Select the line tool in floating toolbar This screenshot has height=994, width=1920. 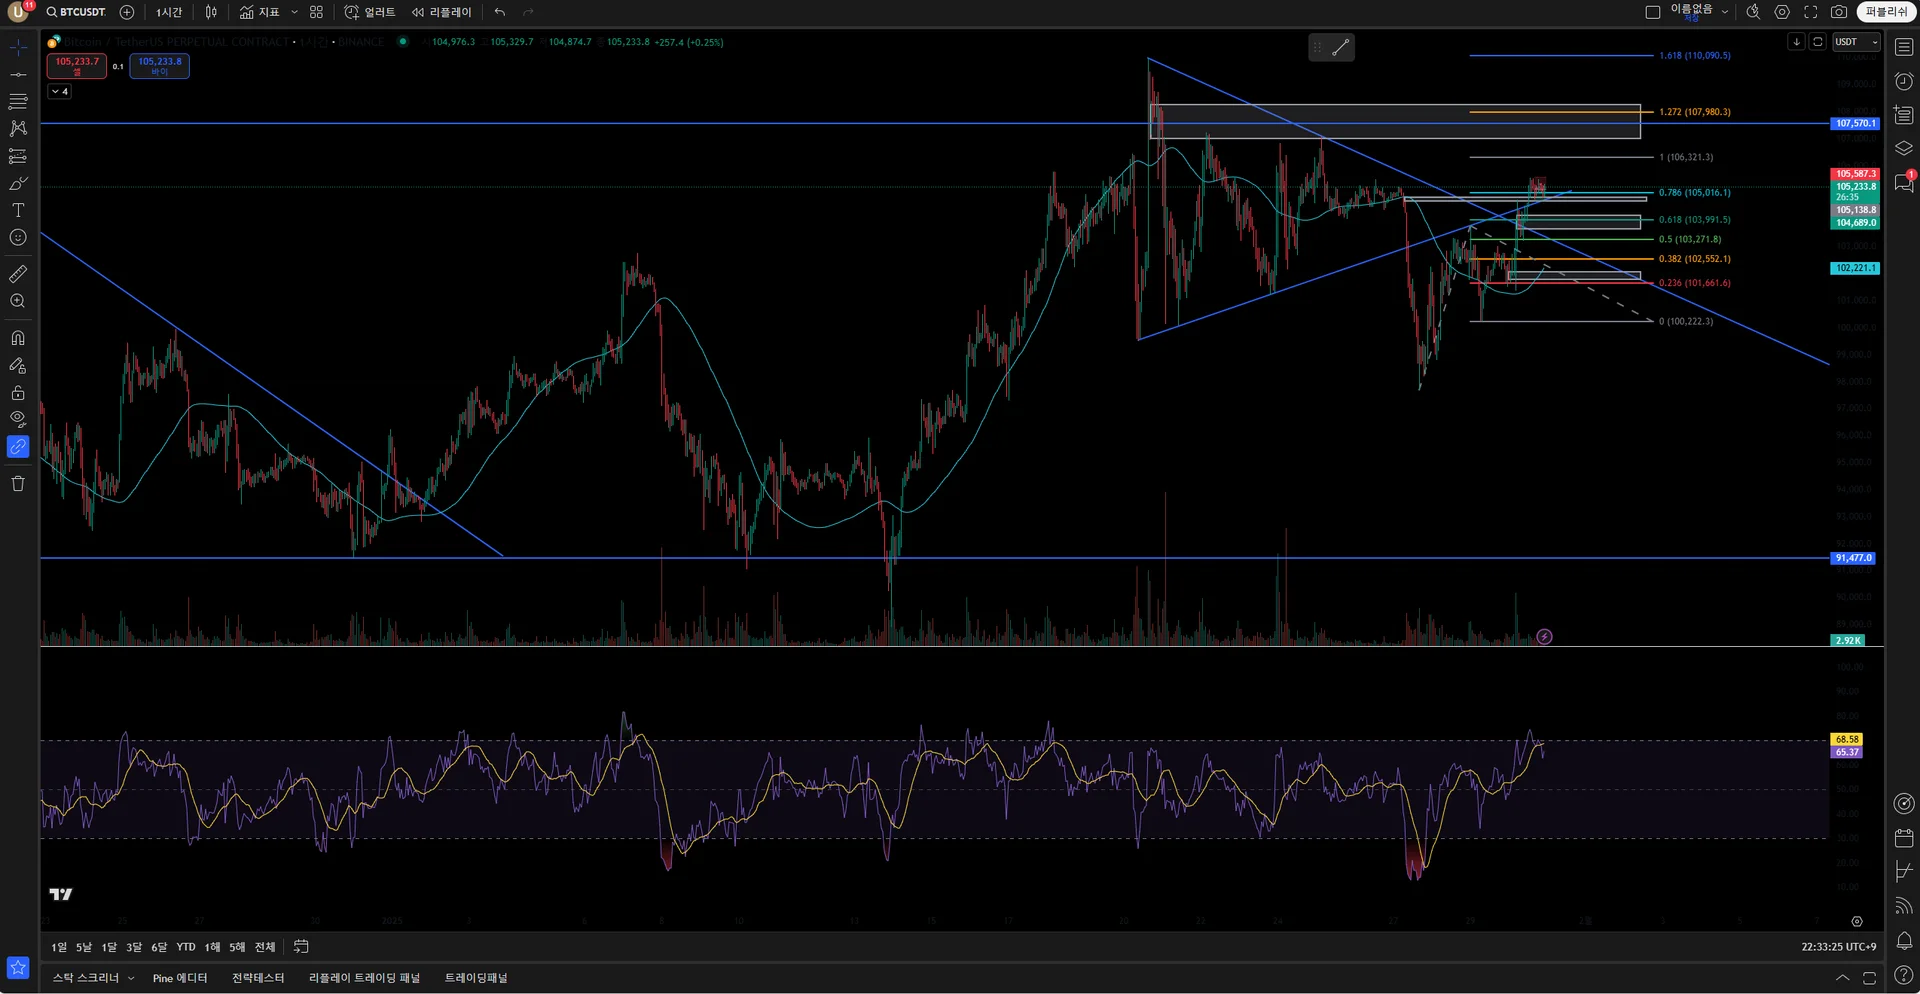coord(1341,47)
